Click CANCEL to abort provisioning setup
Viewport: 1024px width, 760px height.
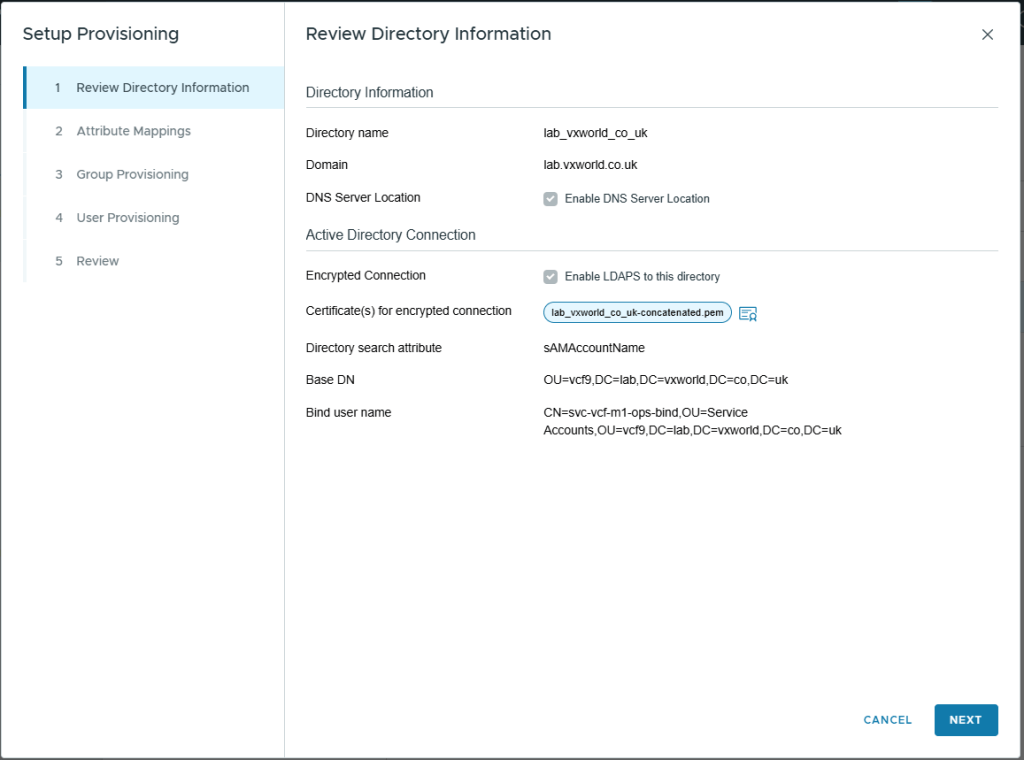(887, 720)
